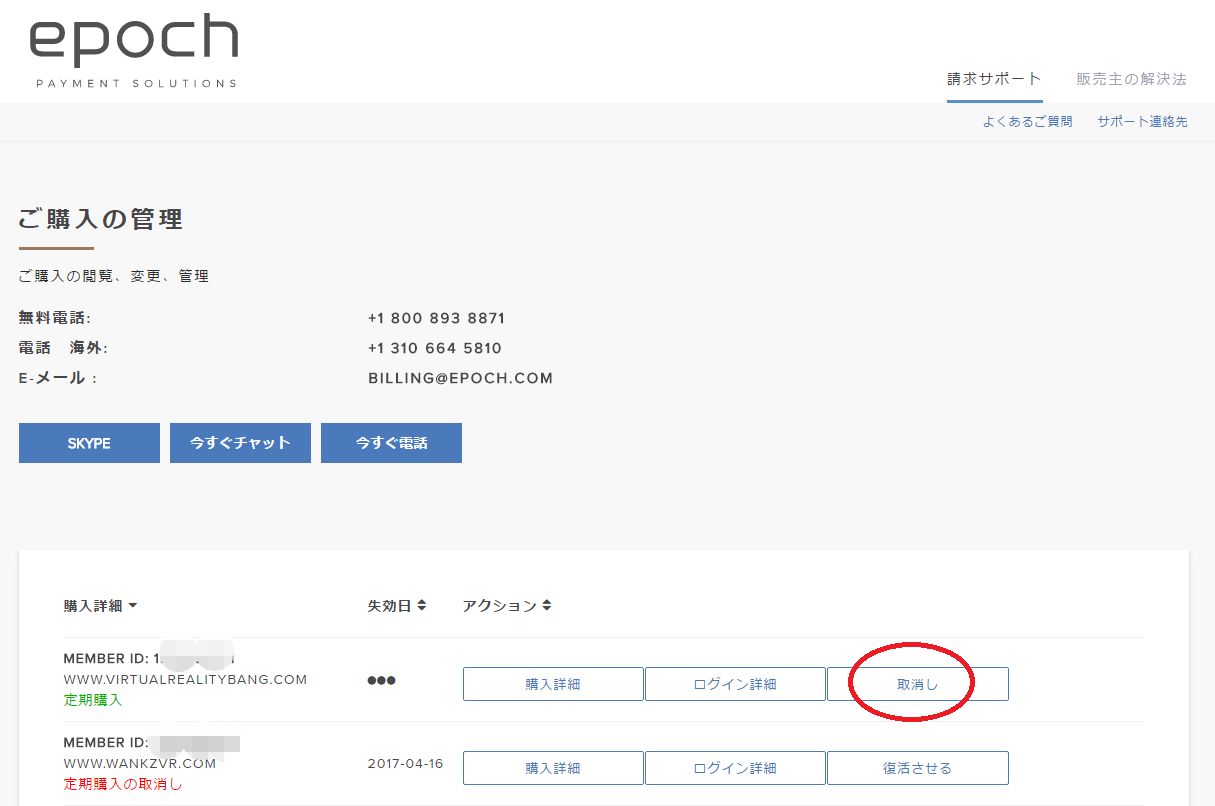
Task: Click the BILLING@EPOCH.COM email address
Action: click(x=461, y=378)
